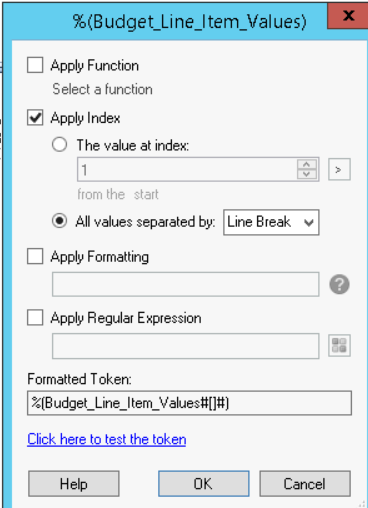Click the 'Click here to test the token' link
The width and height of the screenshot is (368, 508).
(107, 439)
